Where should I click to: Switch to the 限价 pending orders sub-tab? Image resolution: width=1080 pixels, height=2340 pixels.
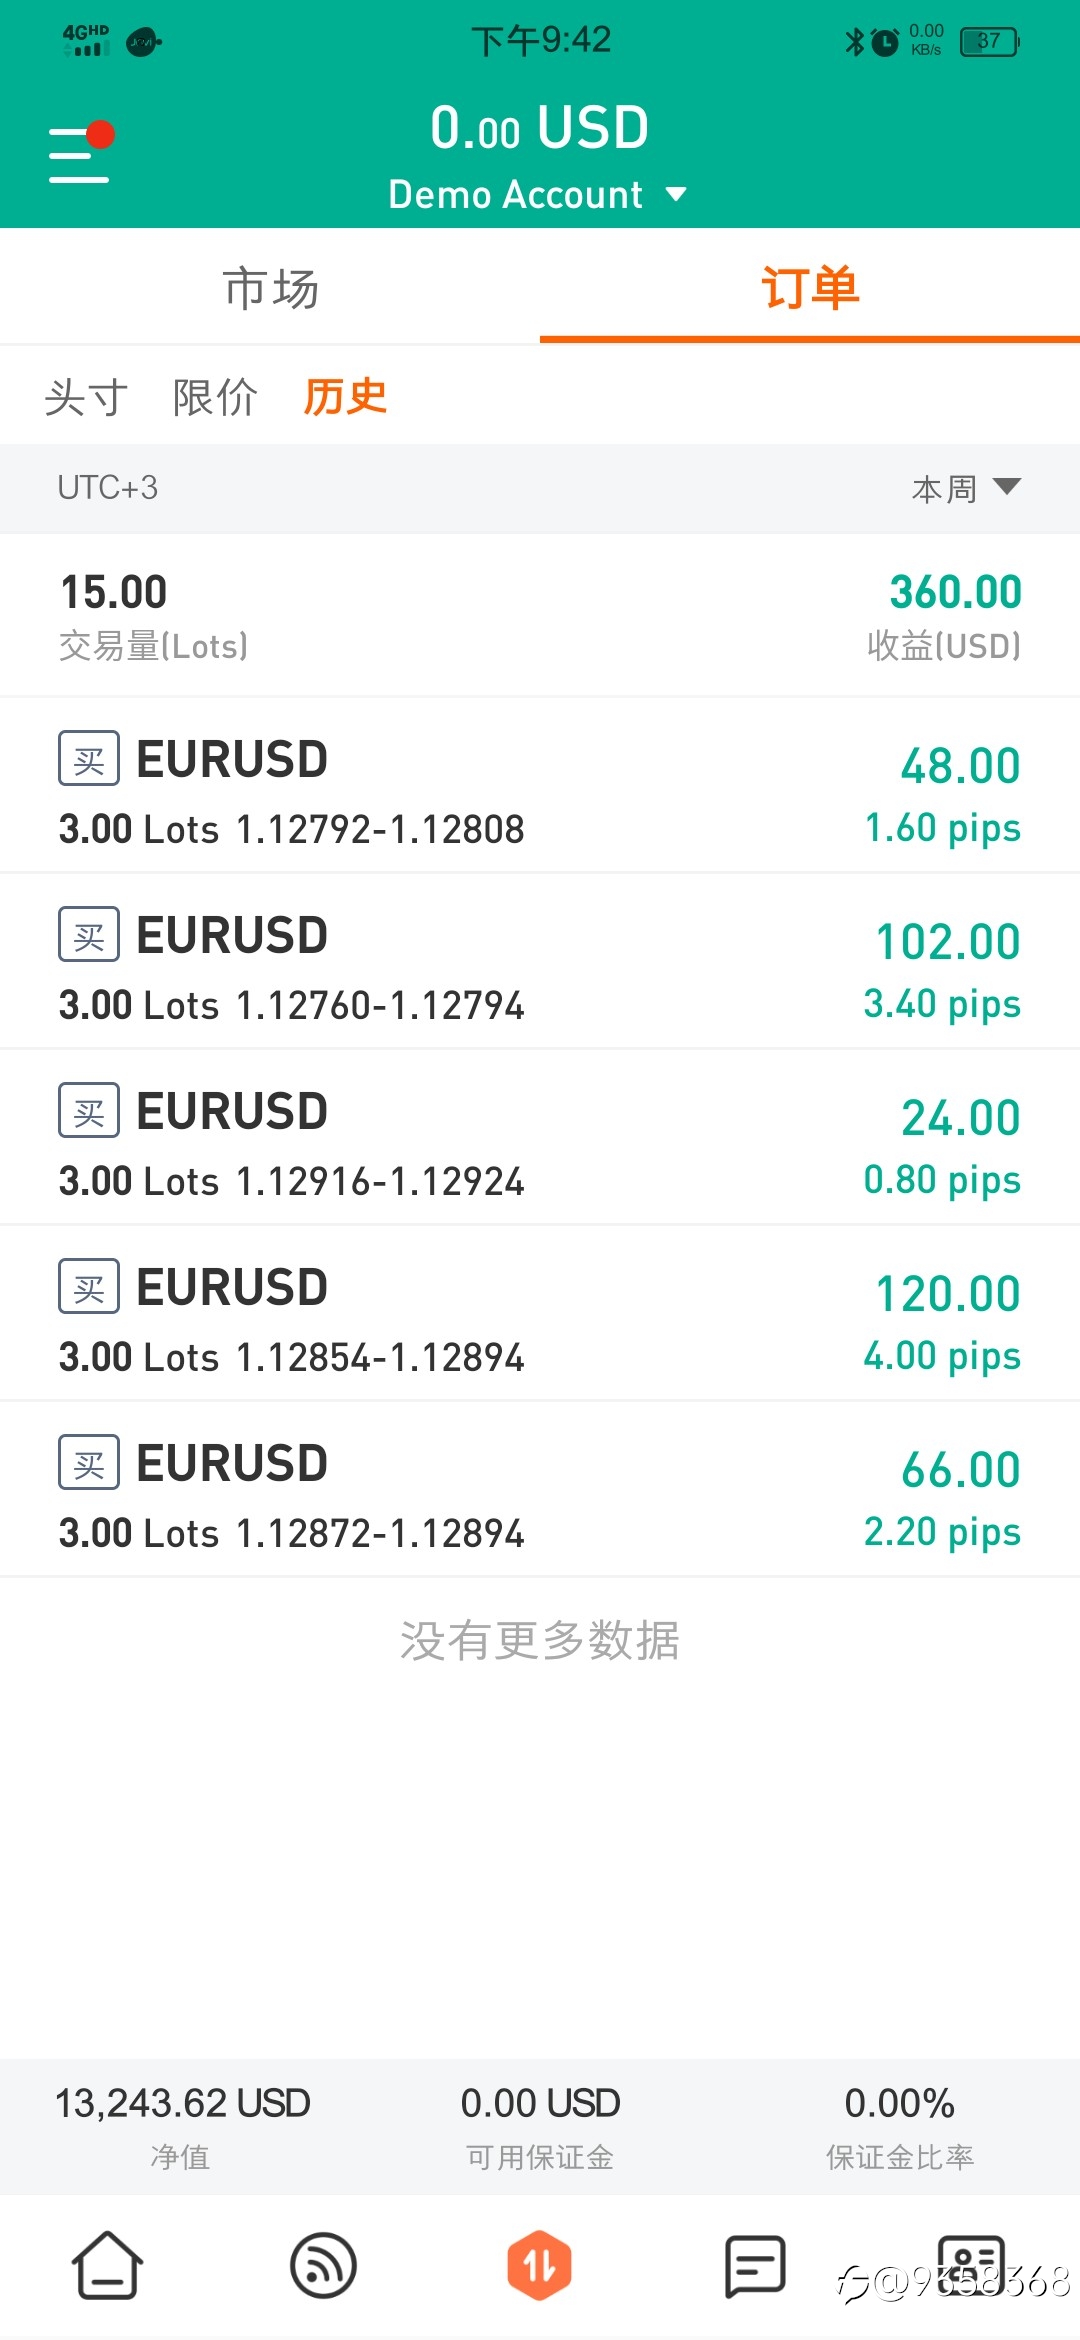coord(215,397)
